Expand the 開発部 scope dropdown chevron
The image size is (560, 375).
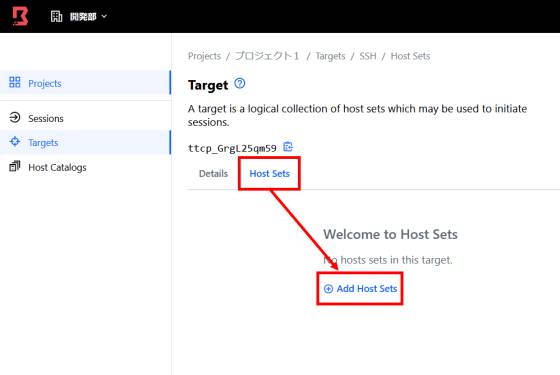(104, 16)
